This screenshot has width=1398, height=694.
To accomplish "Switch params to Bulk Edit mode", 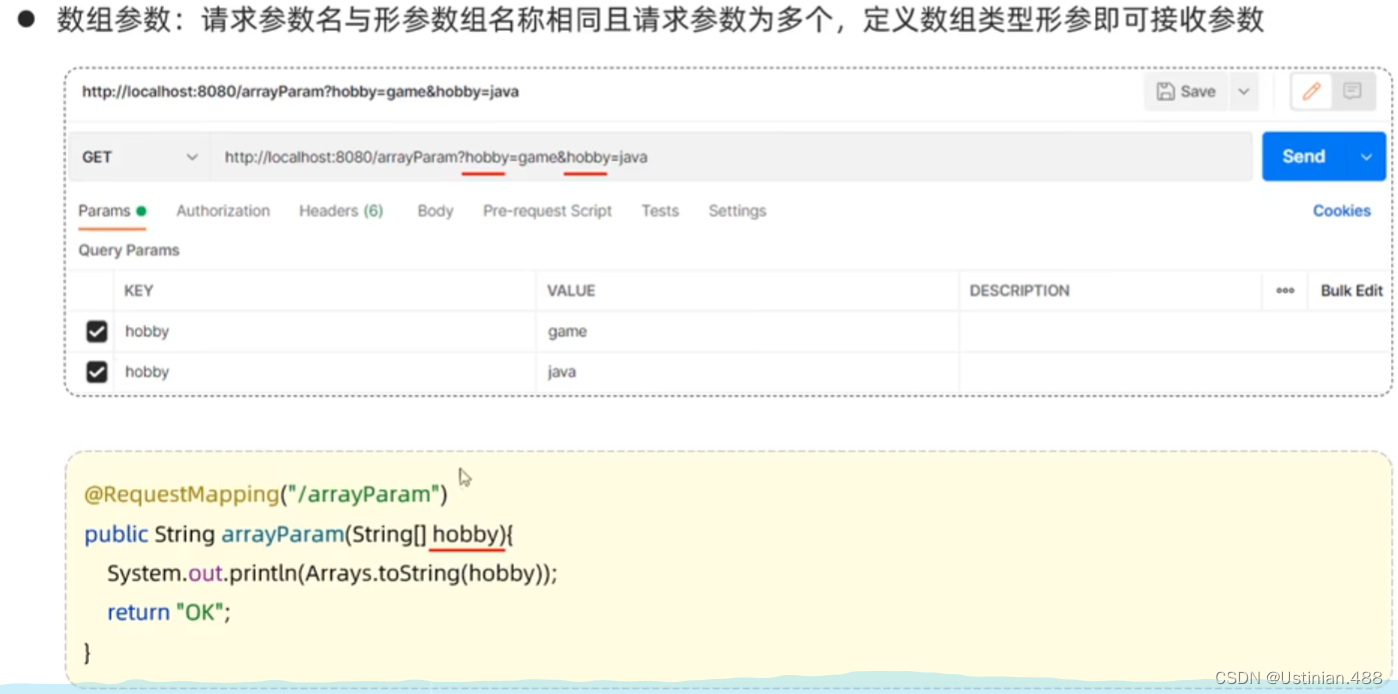I will point(1350,291).
